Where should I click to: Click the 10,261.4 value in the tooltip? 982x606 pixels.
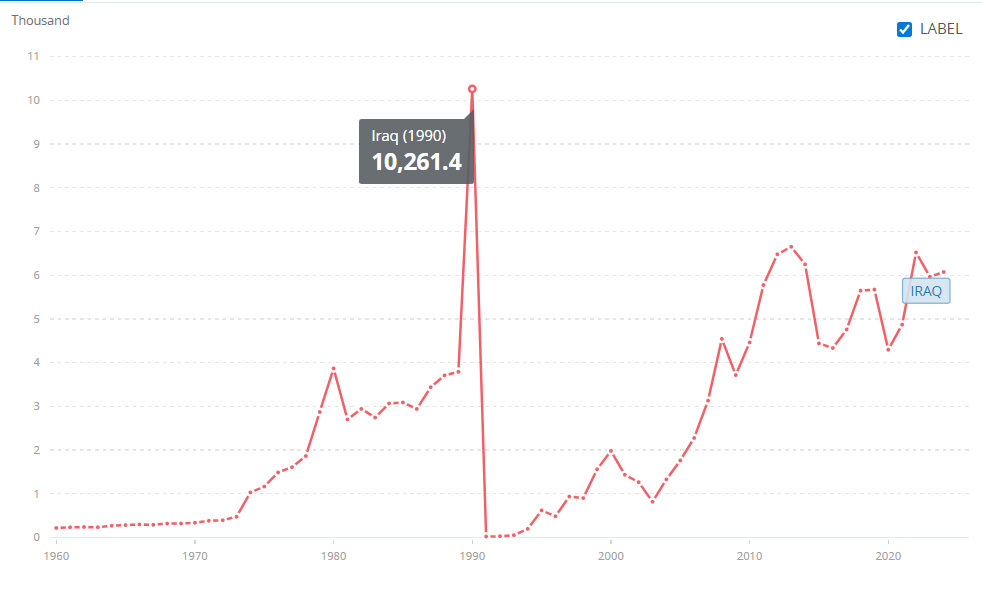point(416,162)
